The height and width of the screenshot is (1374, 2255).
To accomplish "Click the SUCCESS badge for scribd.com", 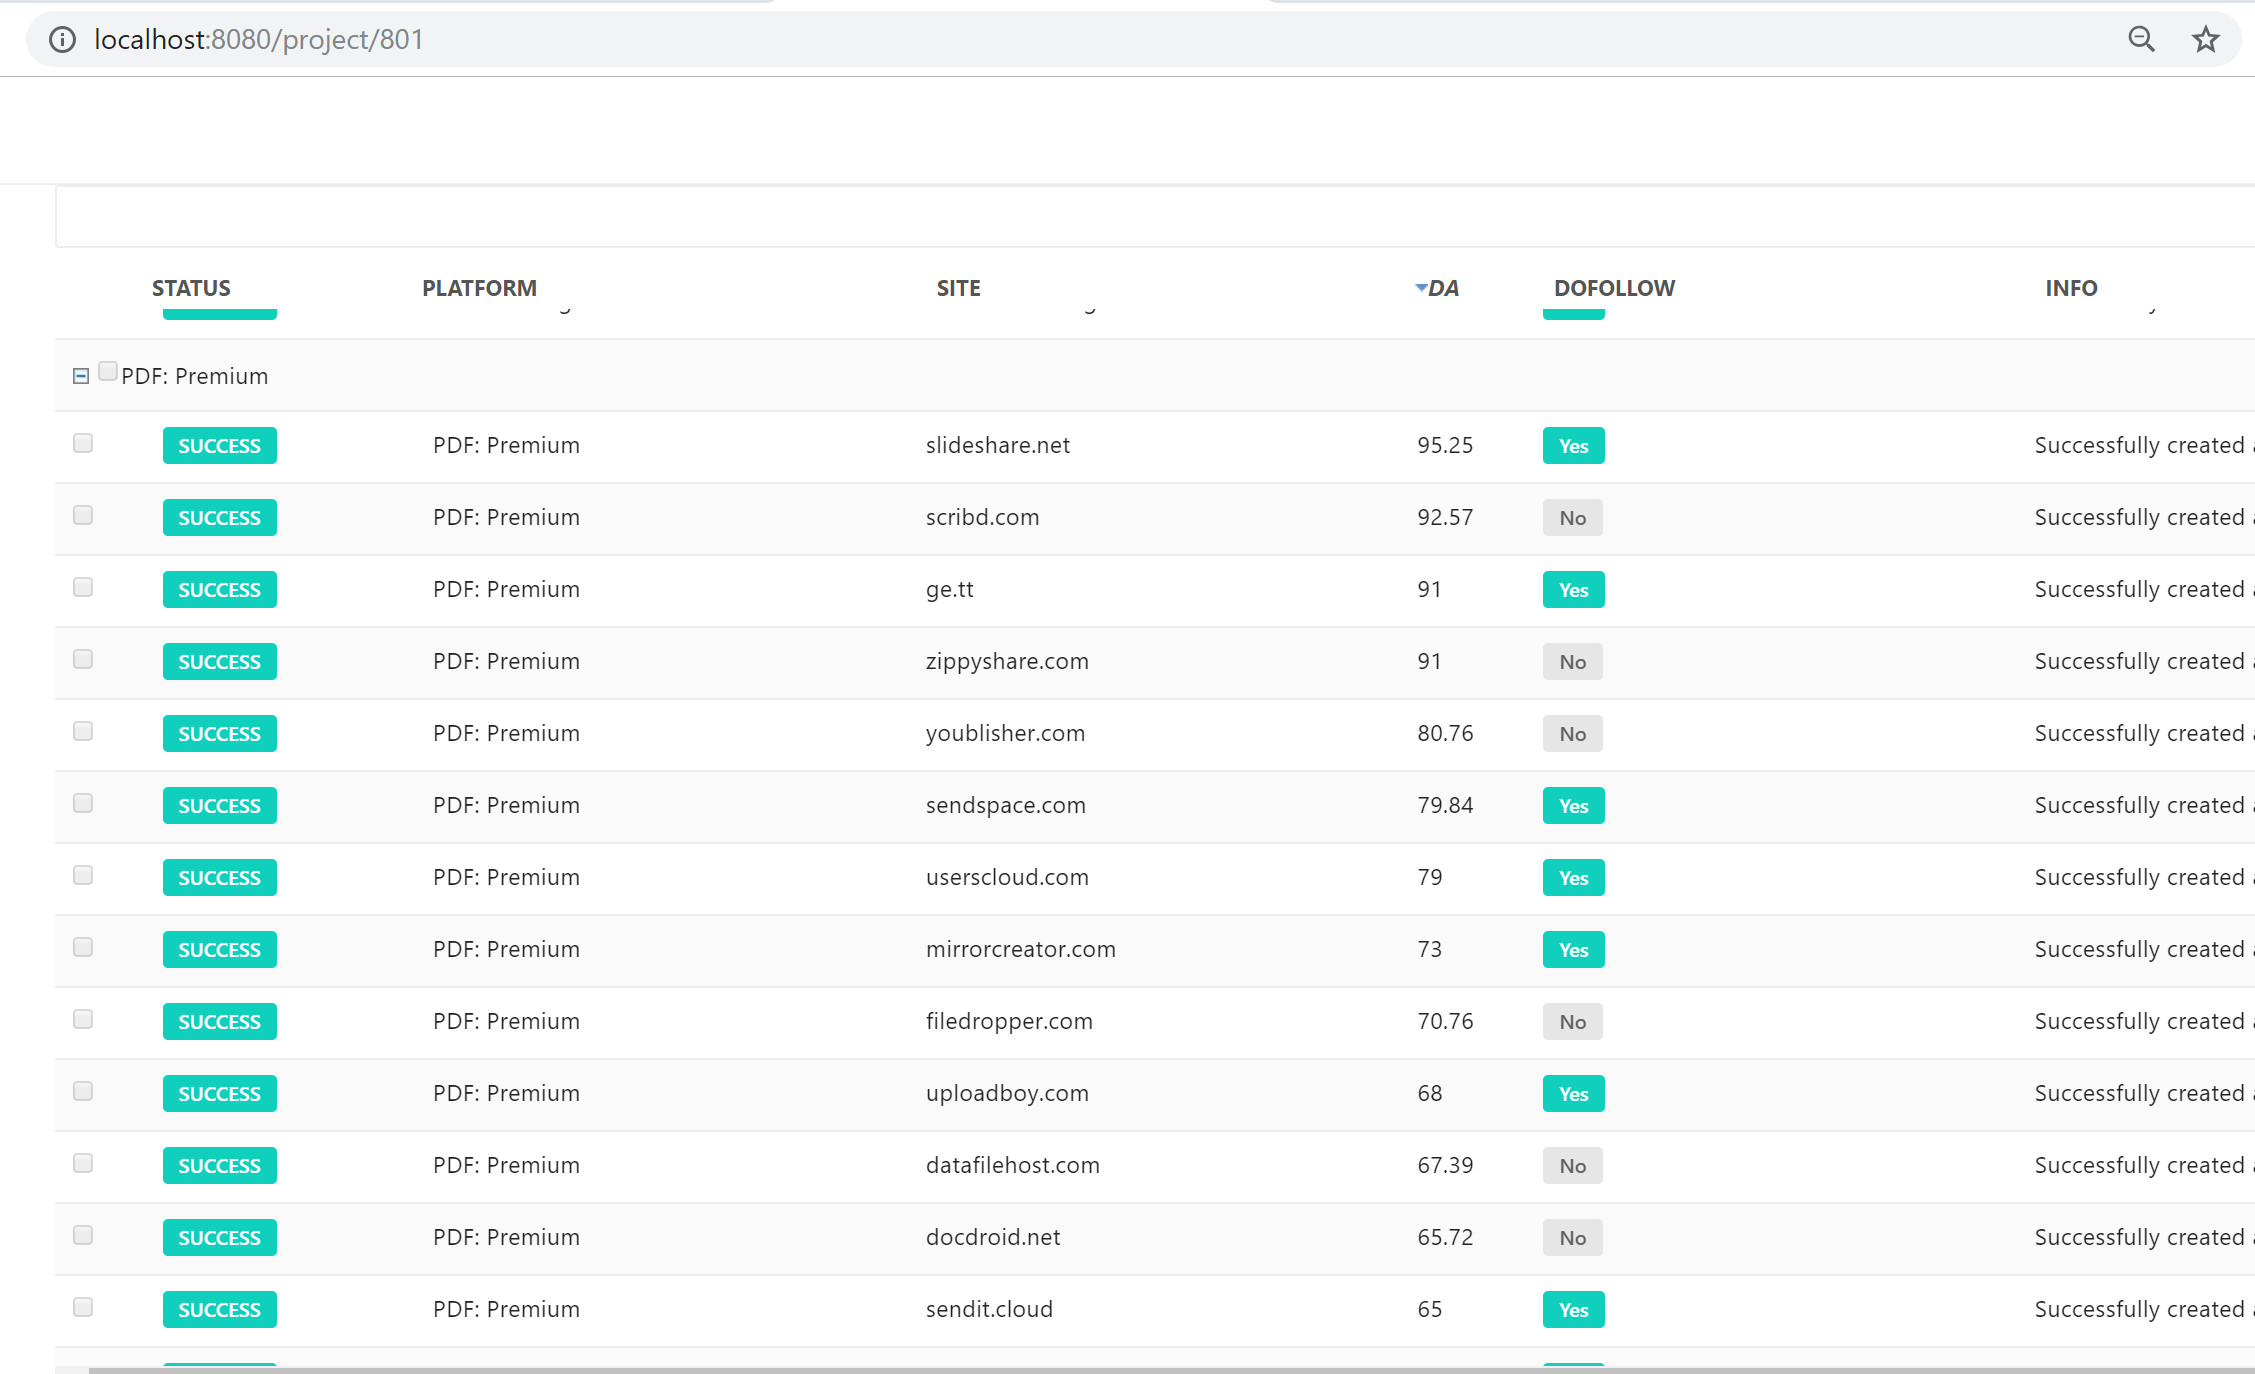I will [x=220, y=518].
